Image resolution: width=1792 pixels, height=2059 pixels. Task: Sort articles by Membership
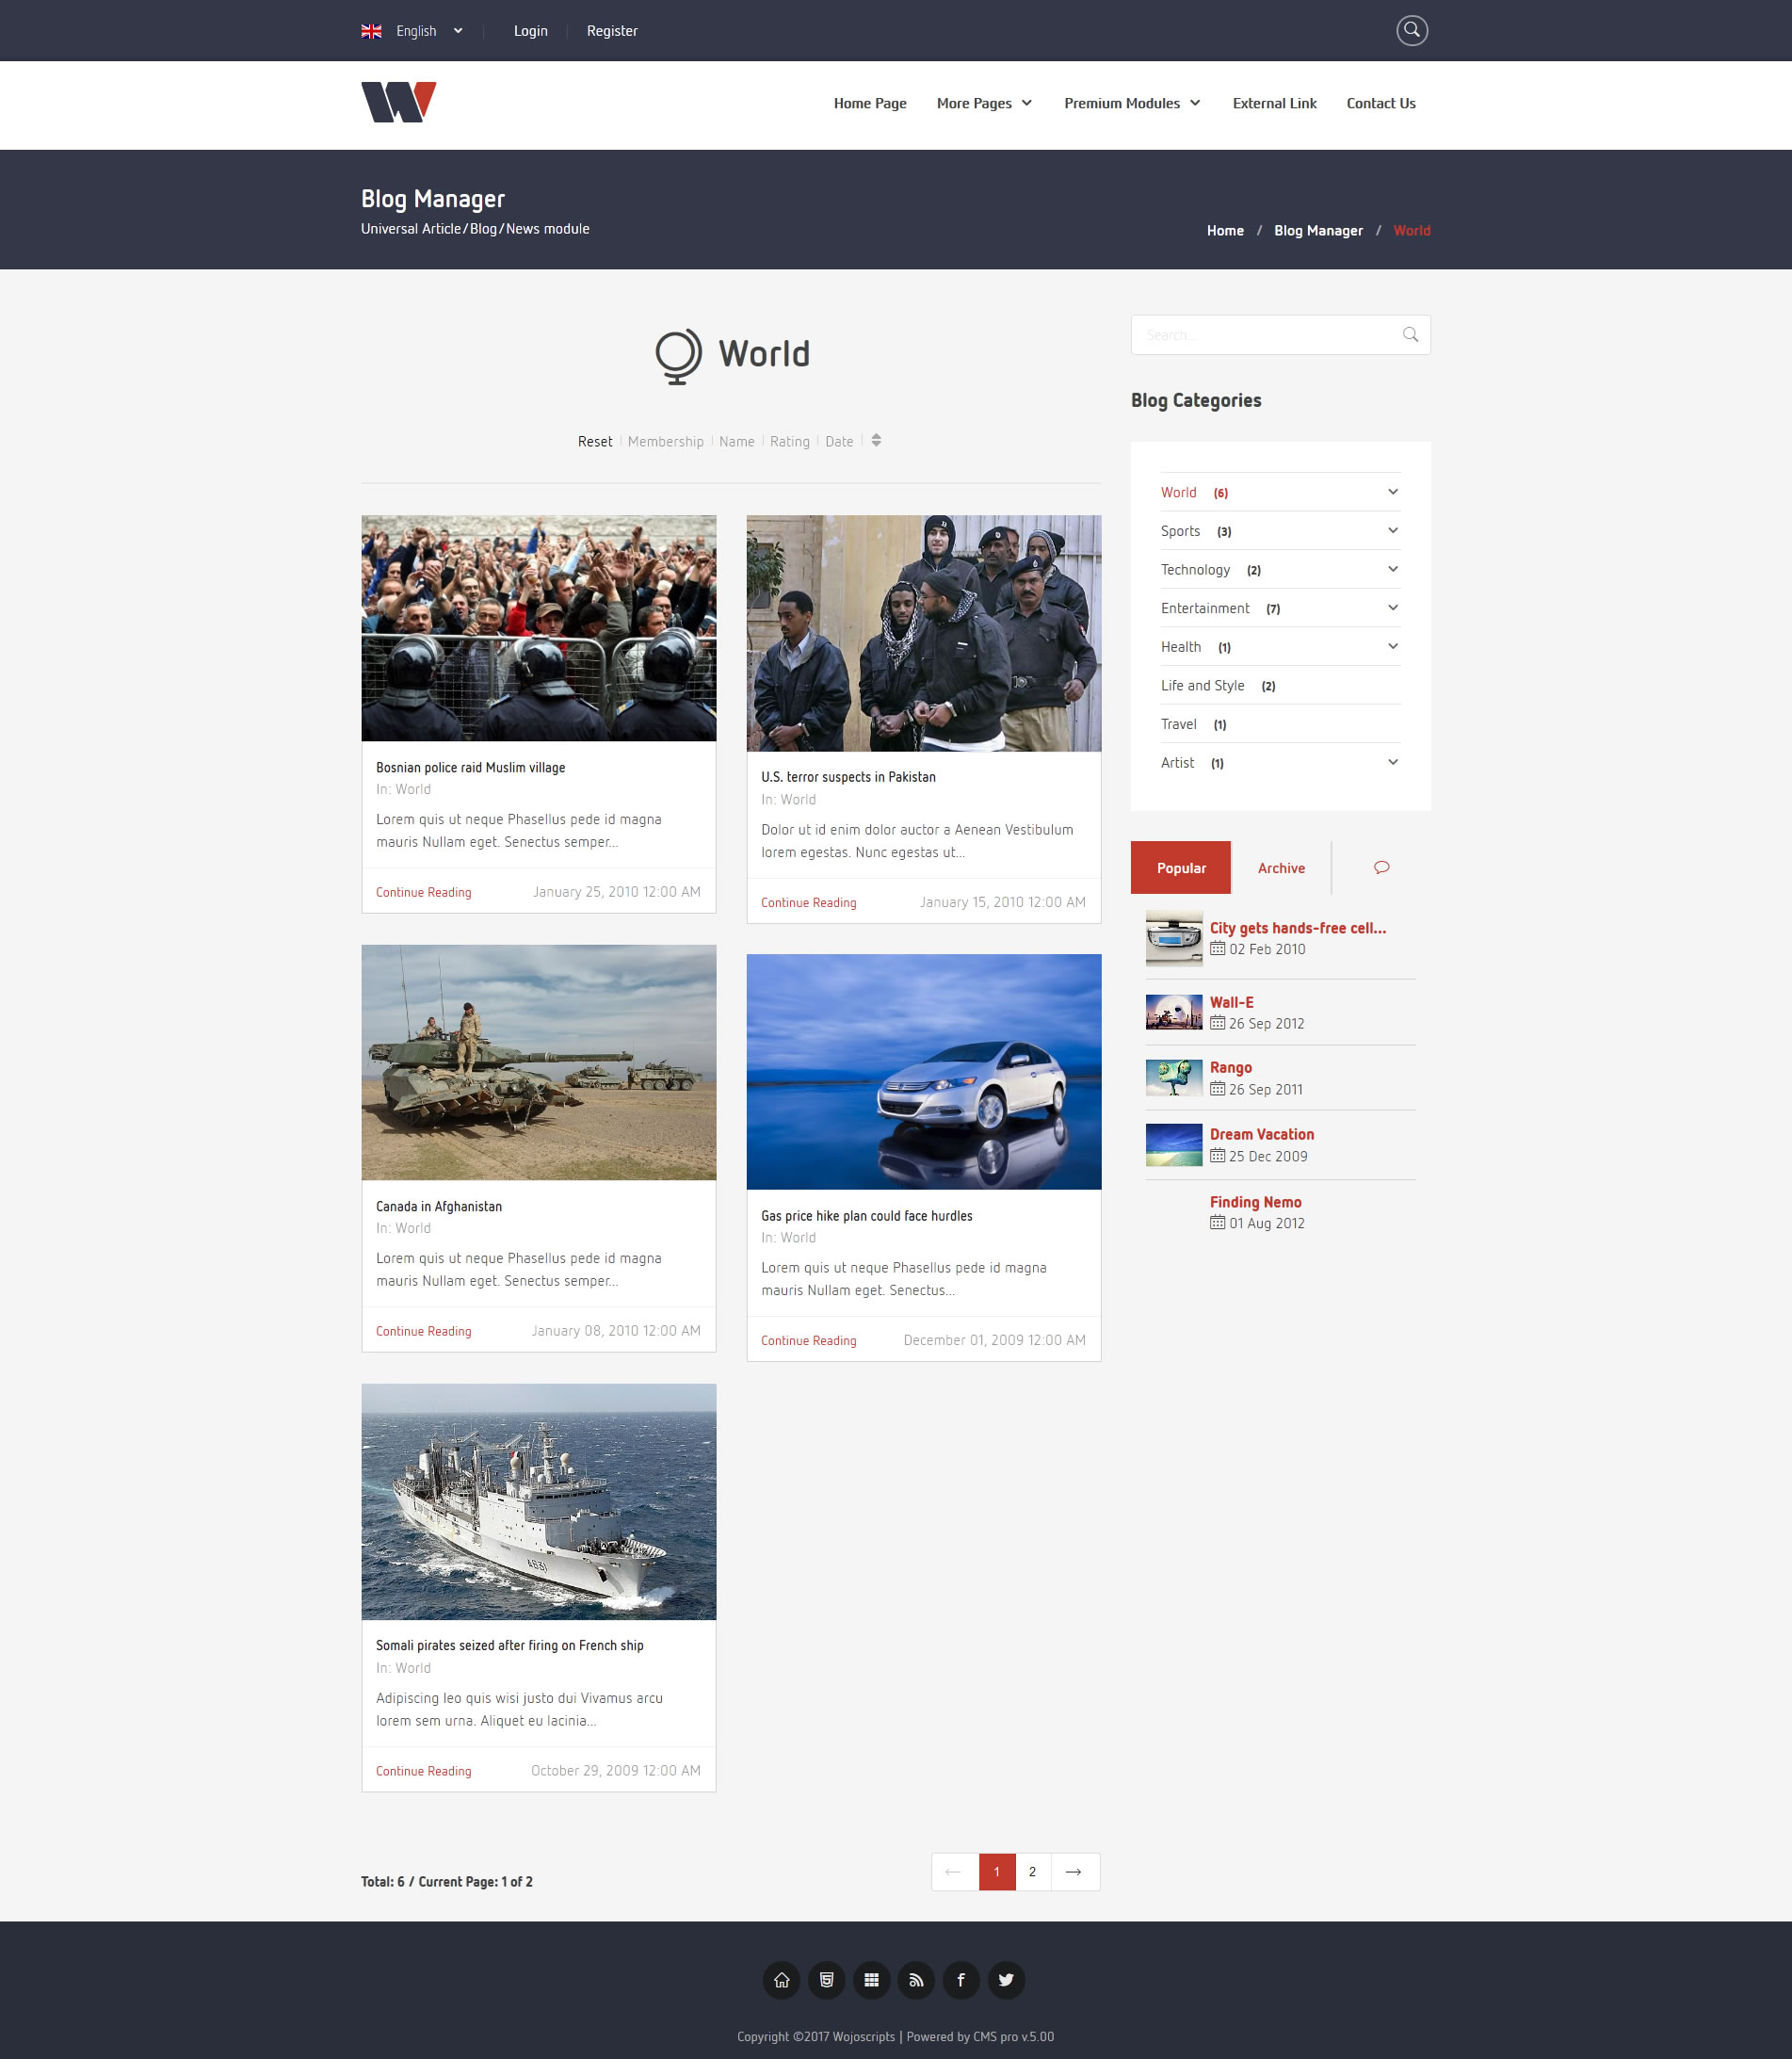point(666,442)
